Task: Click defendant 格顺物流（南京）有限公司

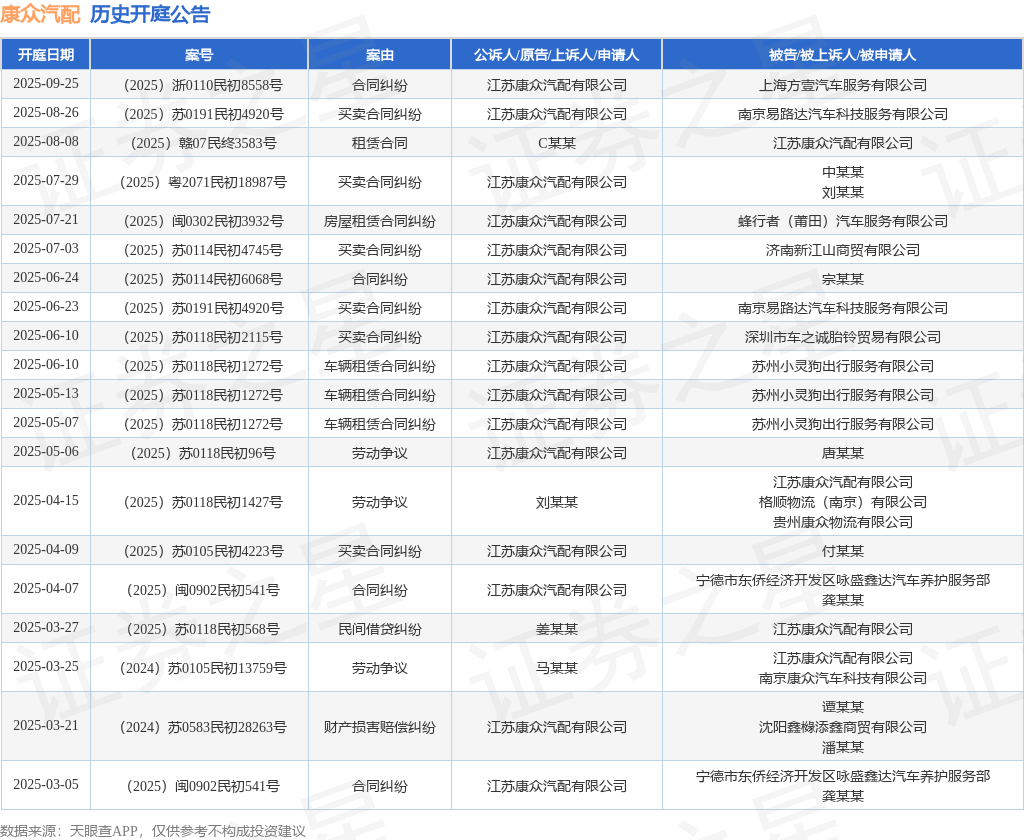Action: coord(842,502)
